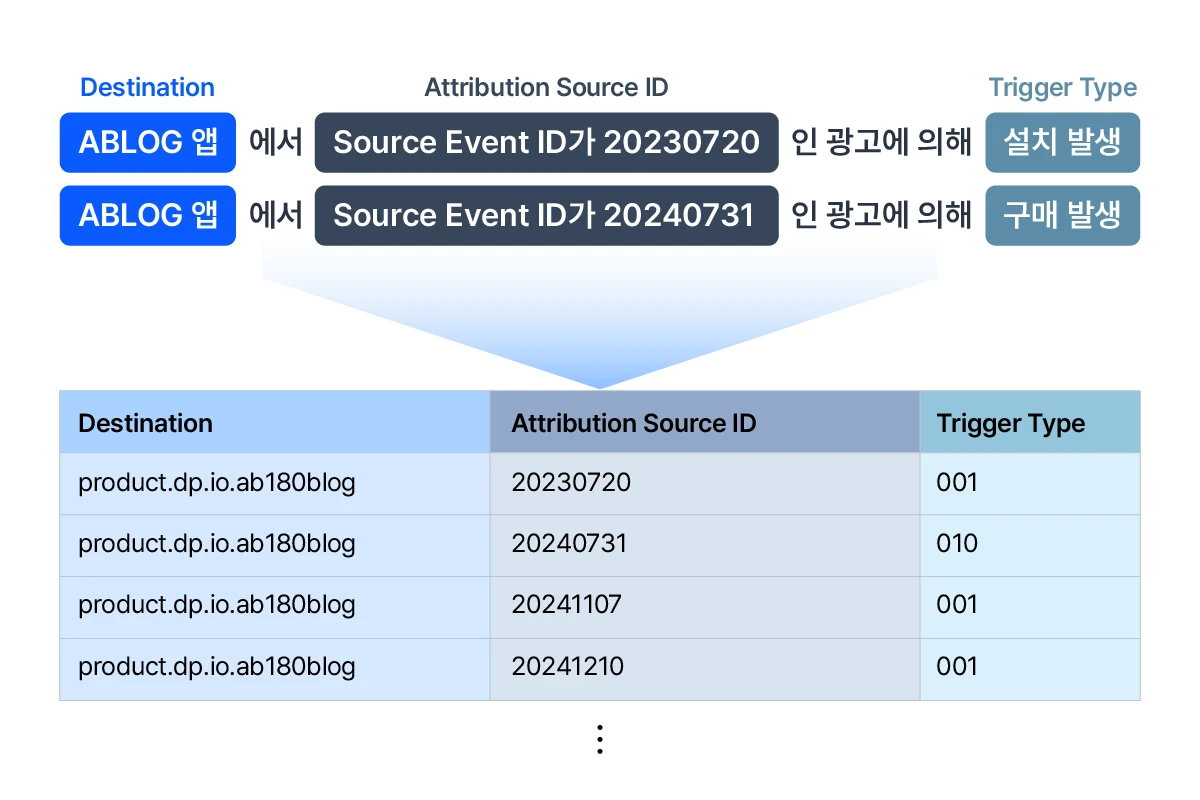The width and height of the screenshot is (1200, 800).
Task: Select the Attribution Source ID heading above the dark chips
Action: [546, 88]
